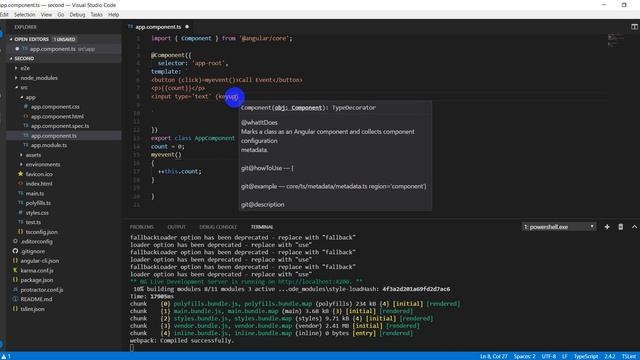Open the Debug menu
This screenshot has width=640, height=360.
(x=77, y=15)
